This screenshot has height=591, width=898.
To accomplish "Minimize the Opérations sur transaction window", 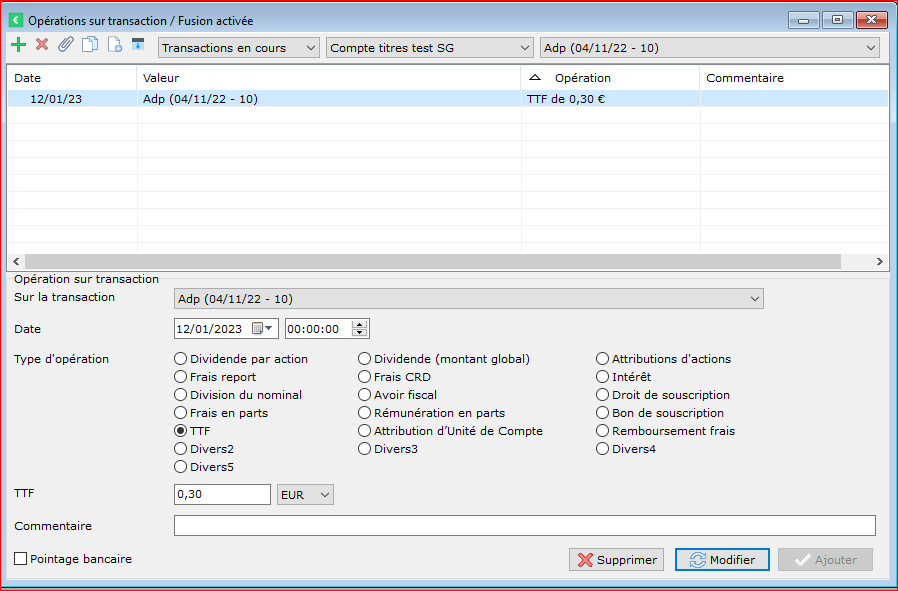I will [804, 20].
